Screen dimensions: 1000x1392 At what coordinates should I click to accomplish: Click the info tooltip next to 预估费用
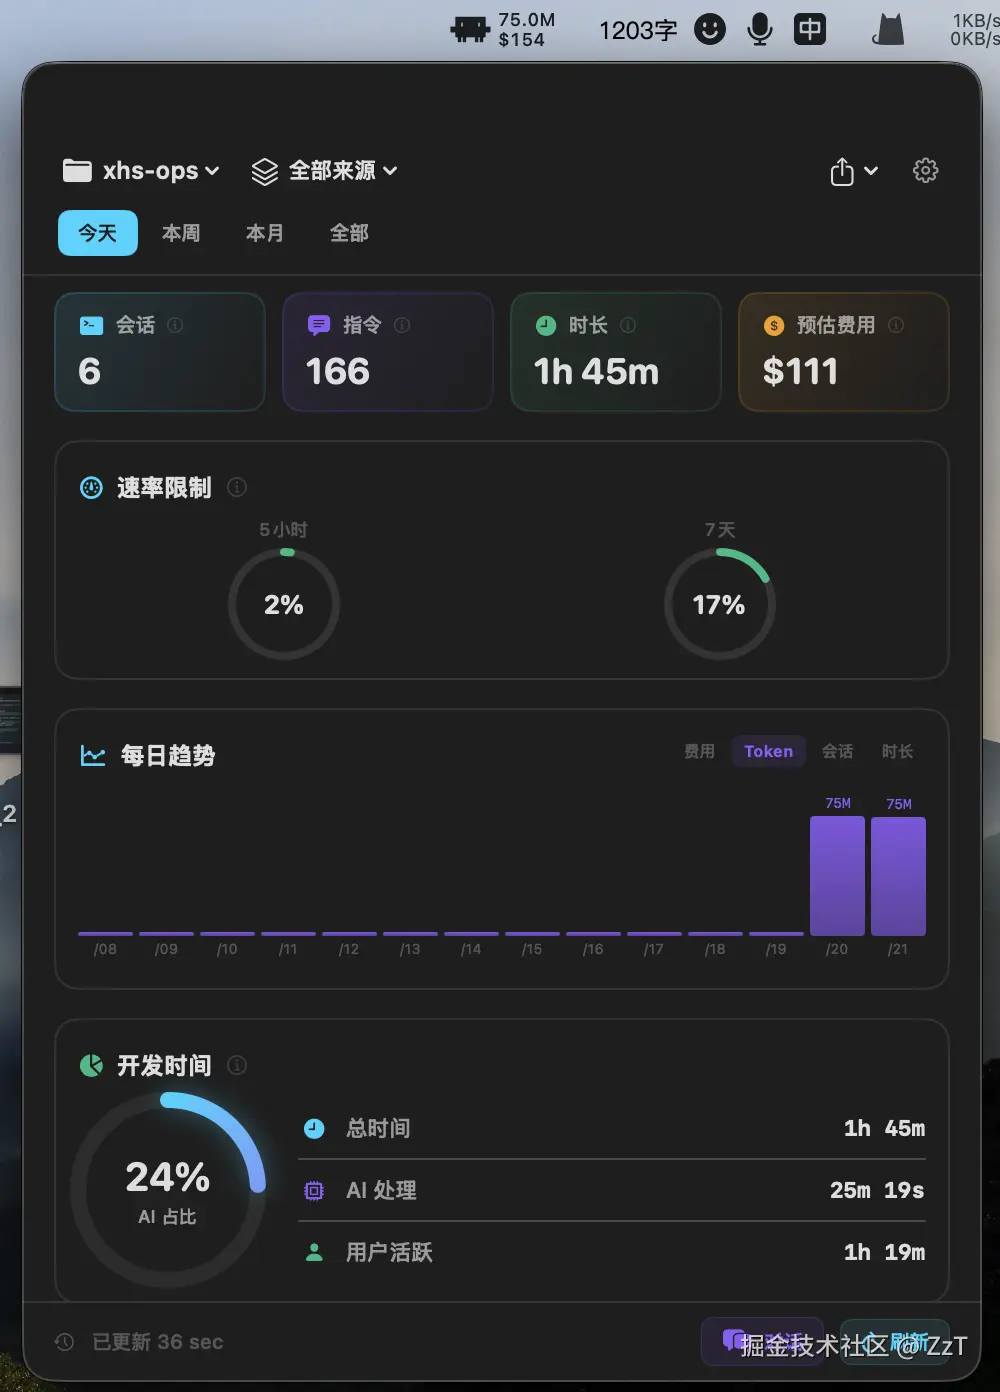[895, 325]
